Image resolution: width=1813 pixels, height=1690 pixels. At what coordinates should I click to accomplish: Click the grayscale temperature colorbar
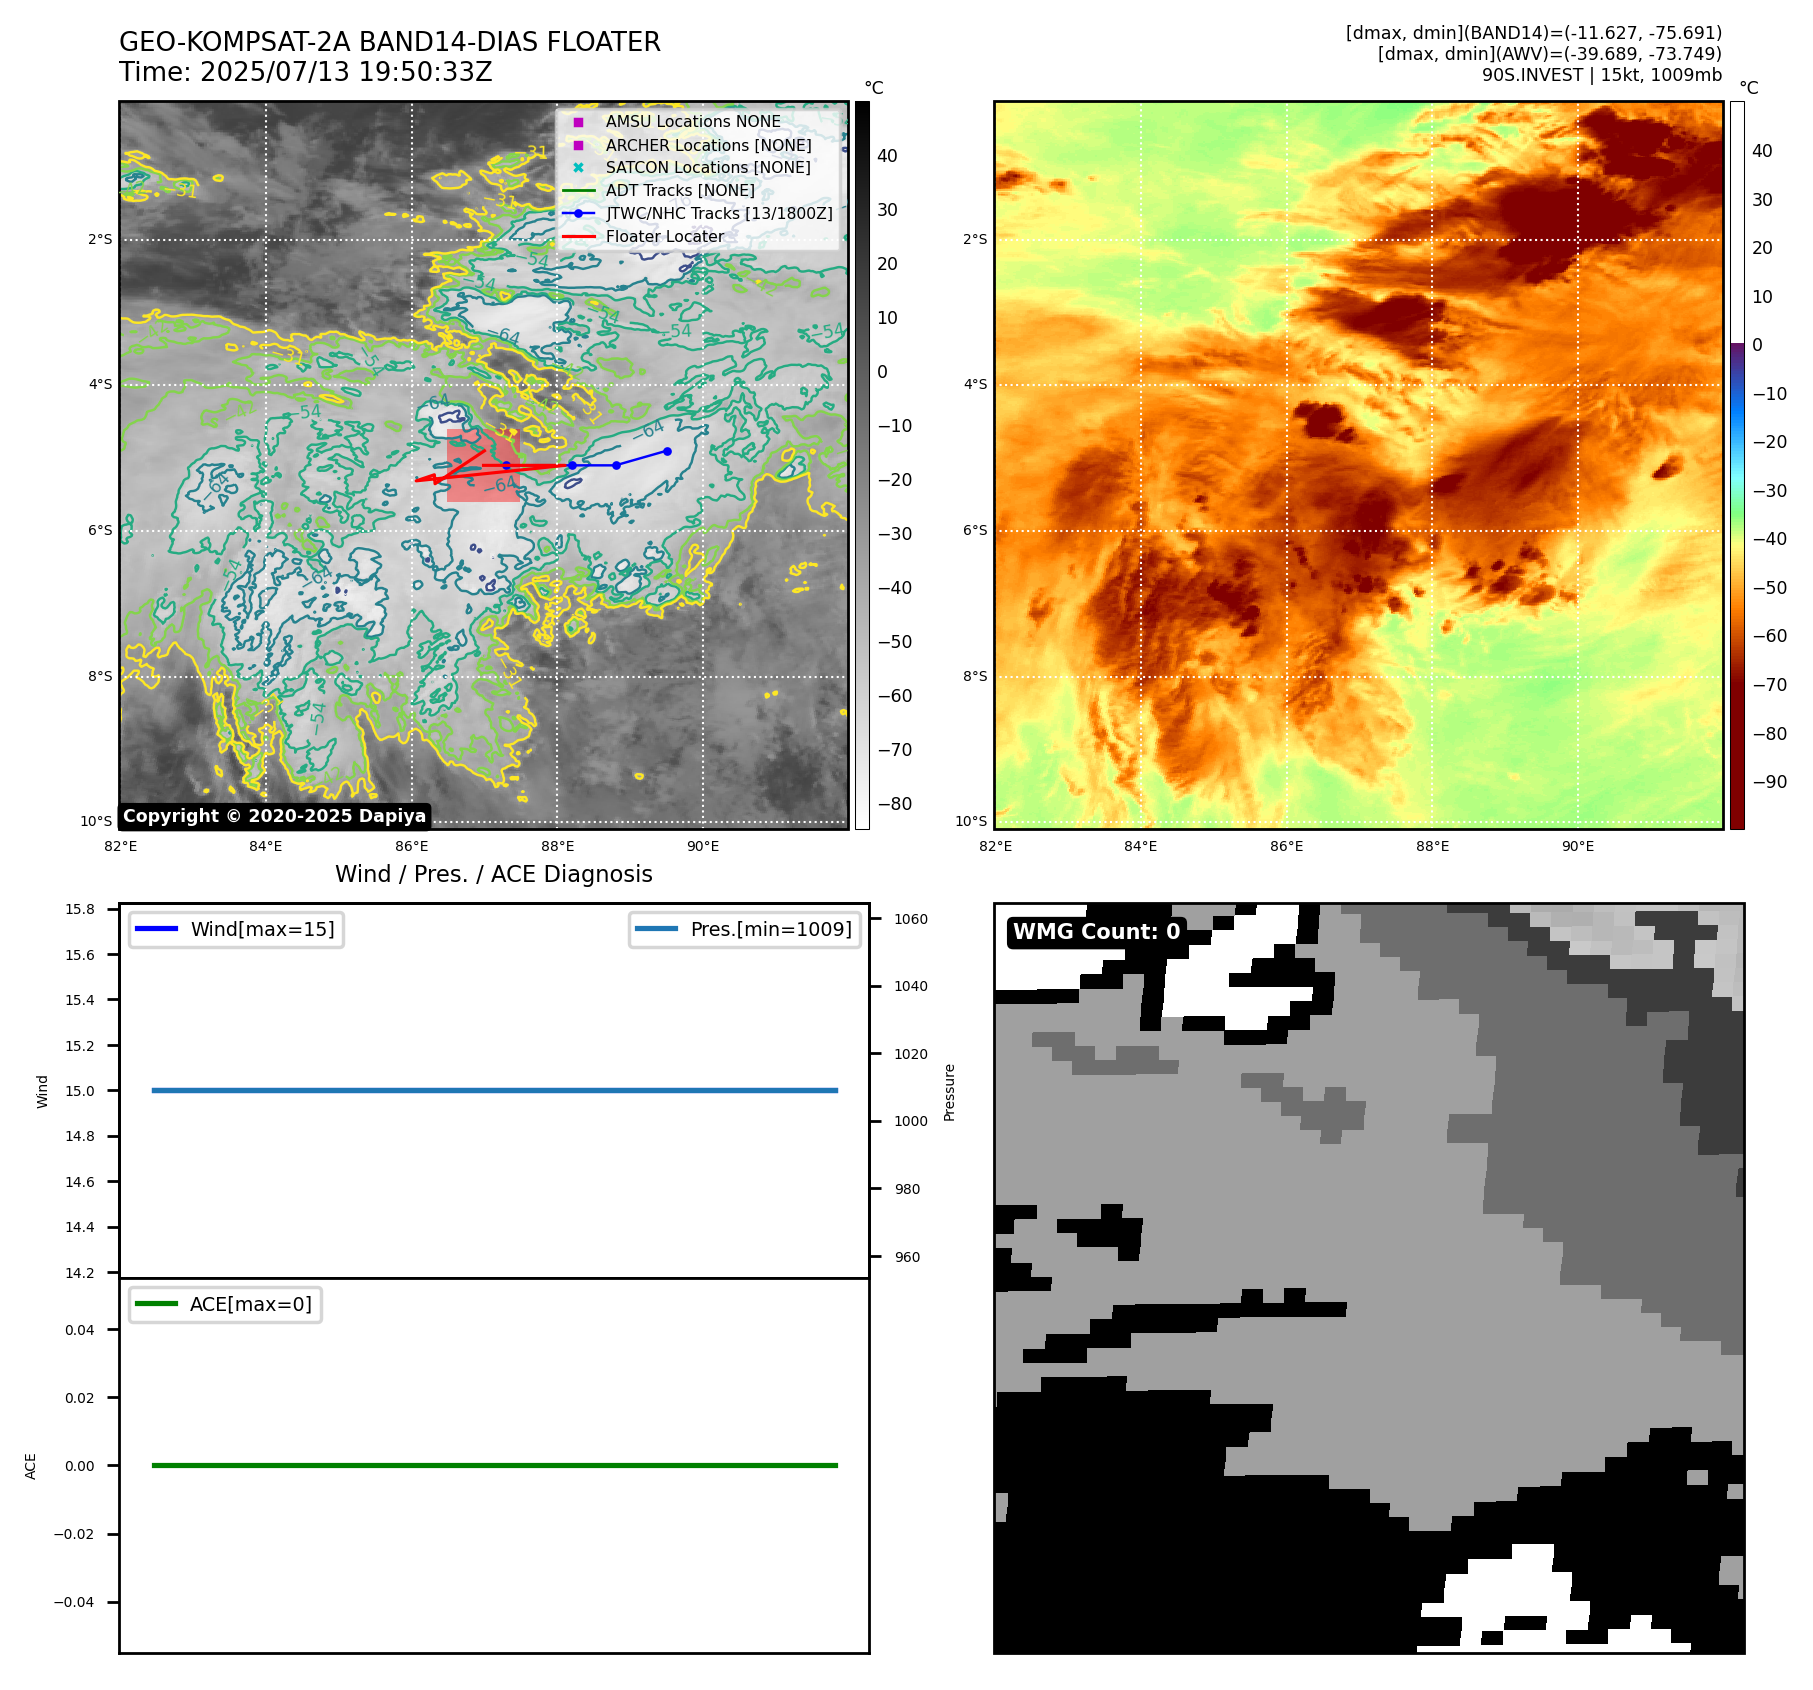[x=862, y=465]
